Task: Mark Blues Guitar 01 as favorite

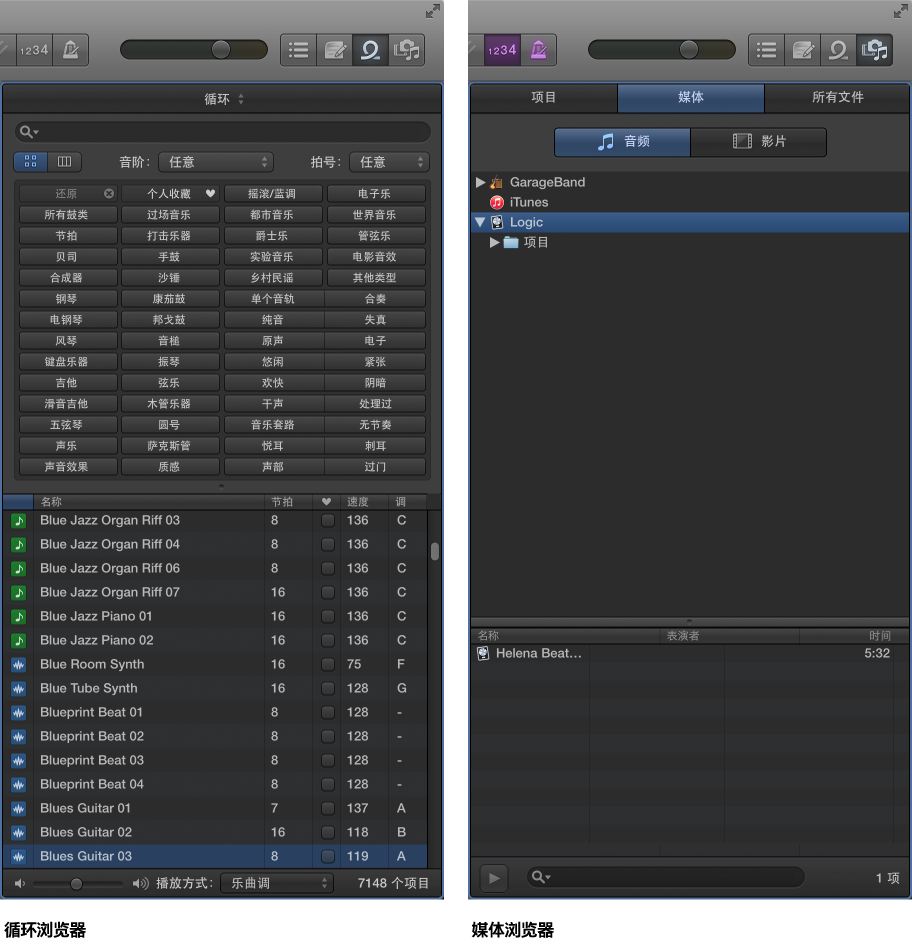Action: point(327,808)
